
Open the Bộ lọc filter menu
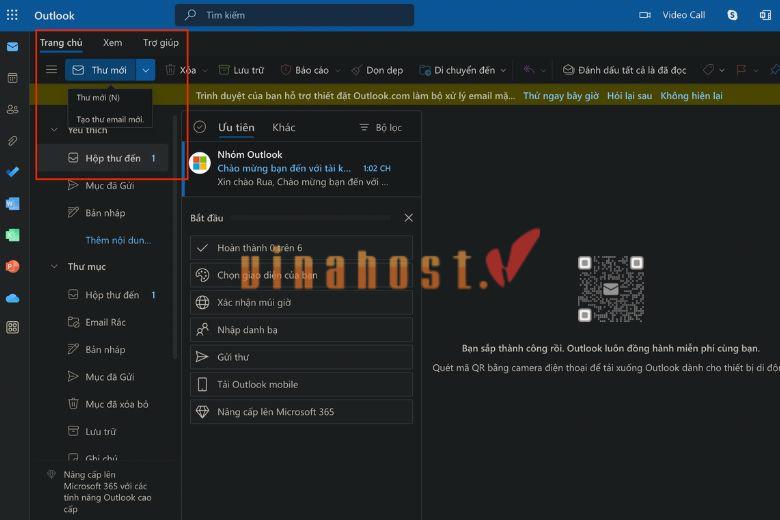tap(381, 127)
